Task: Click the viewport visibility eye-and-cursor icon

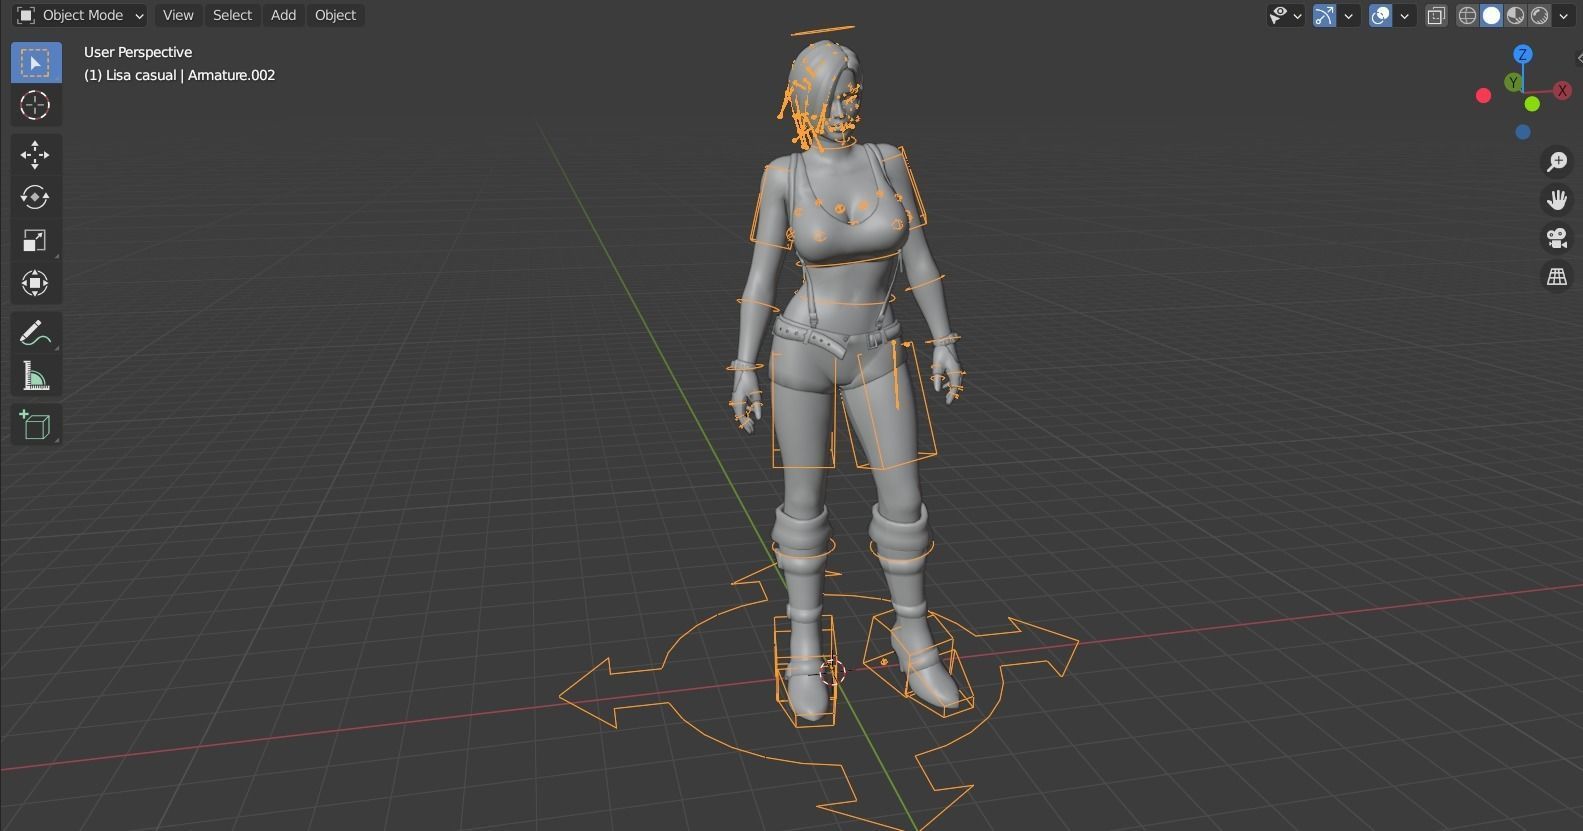Action: (x=1279, y=15)
